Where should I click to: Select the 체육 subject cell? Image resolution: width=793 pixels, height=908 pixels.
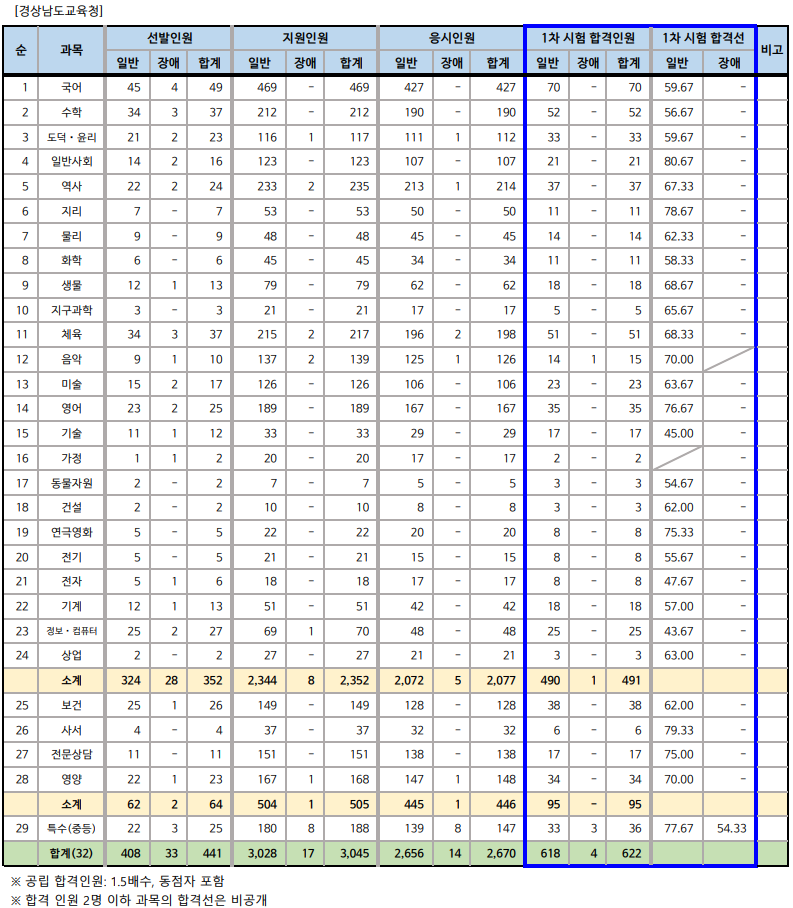(71, 335)
